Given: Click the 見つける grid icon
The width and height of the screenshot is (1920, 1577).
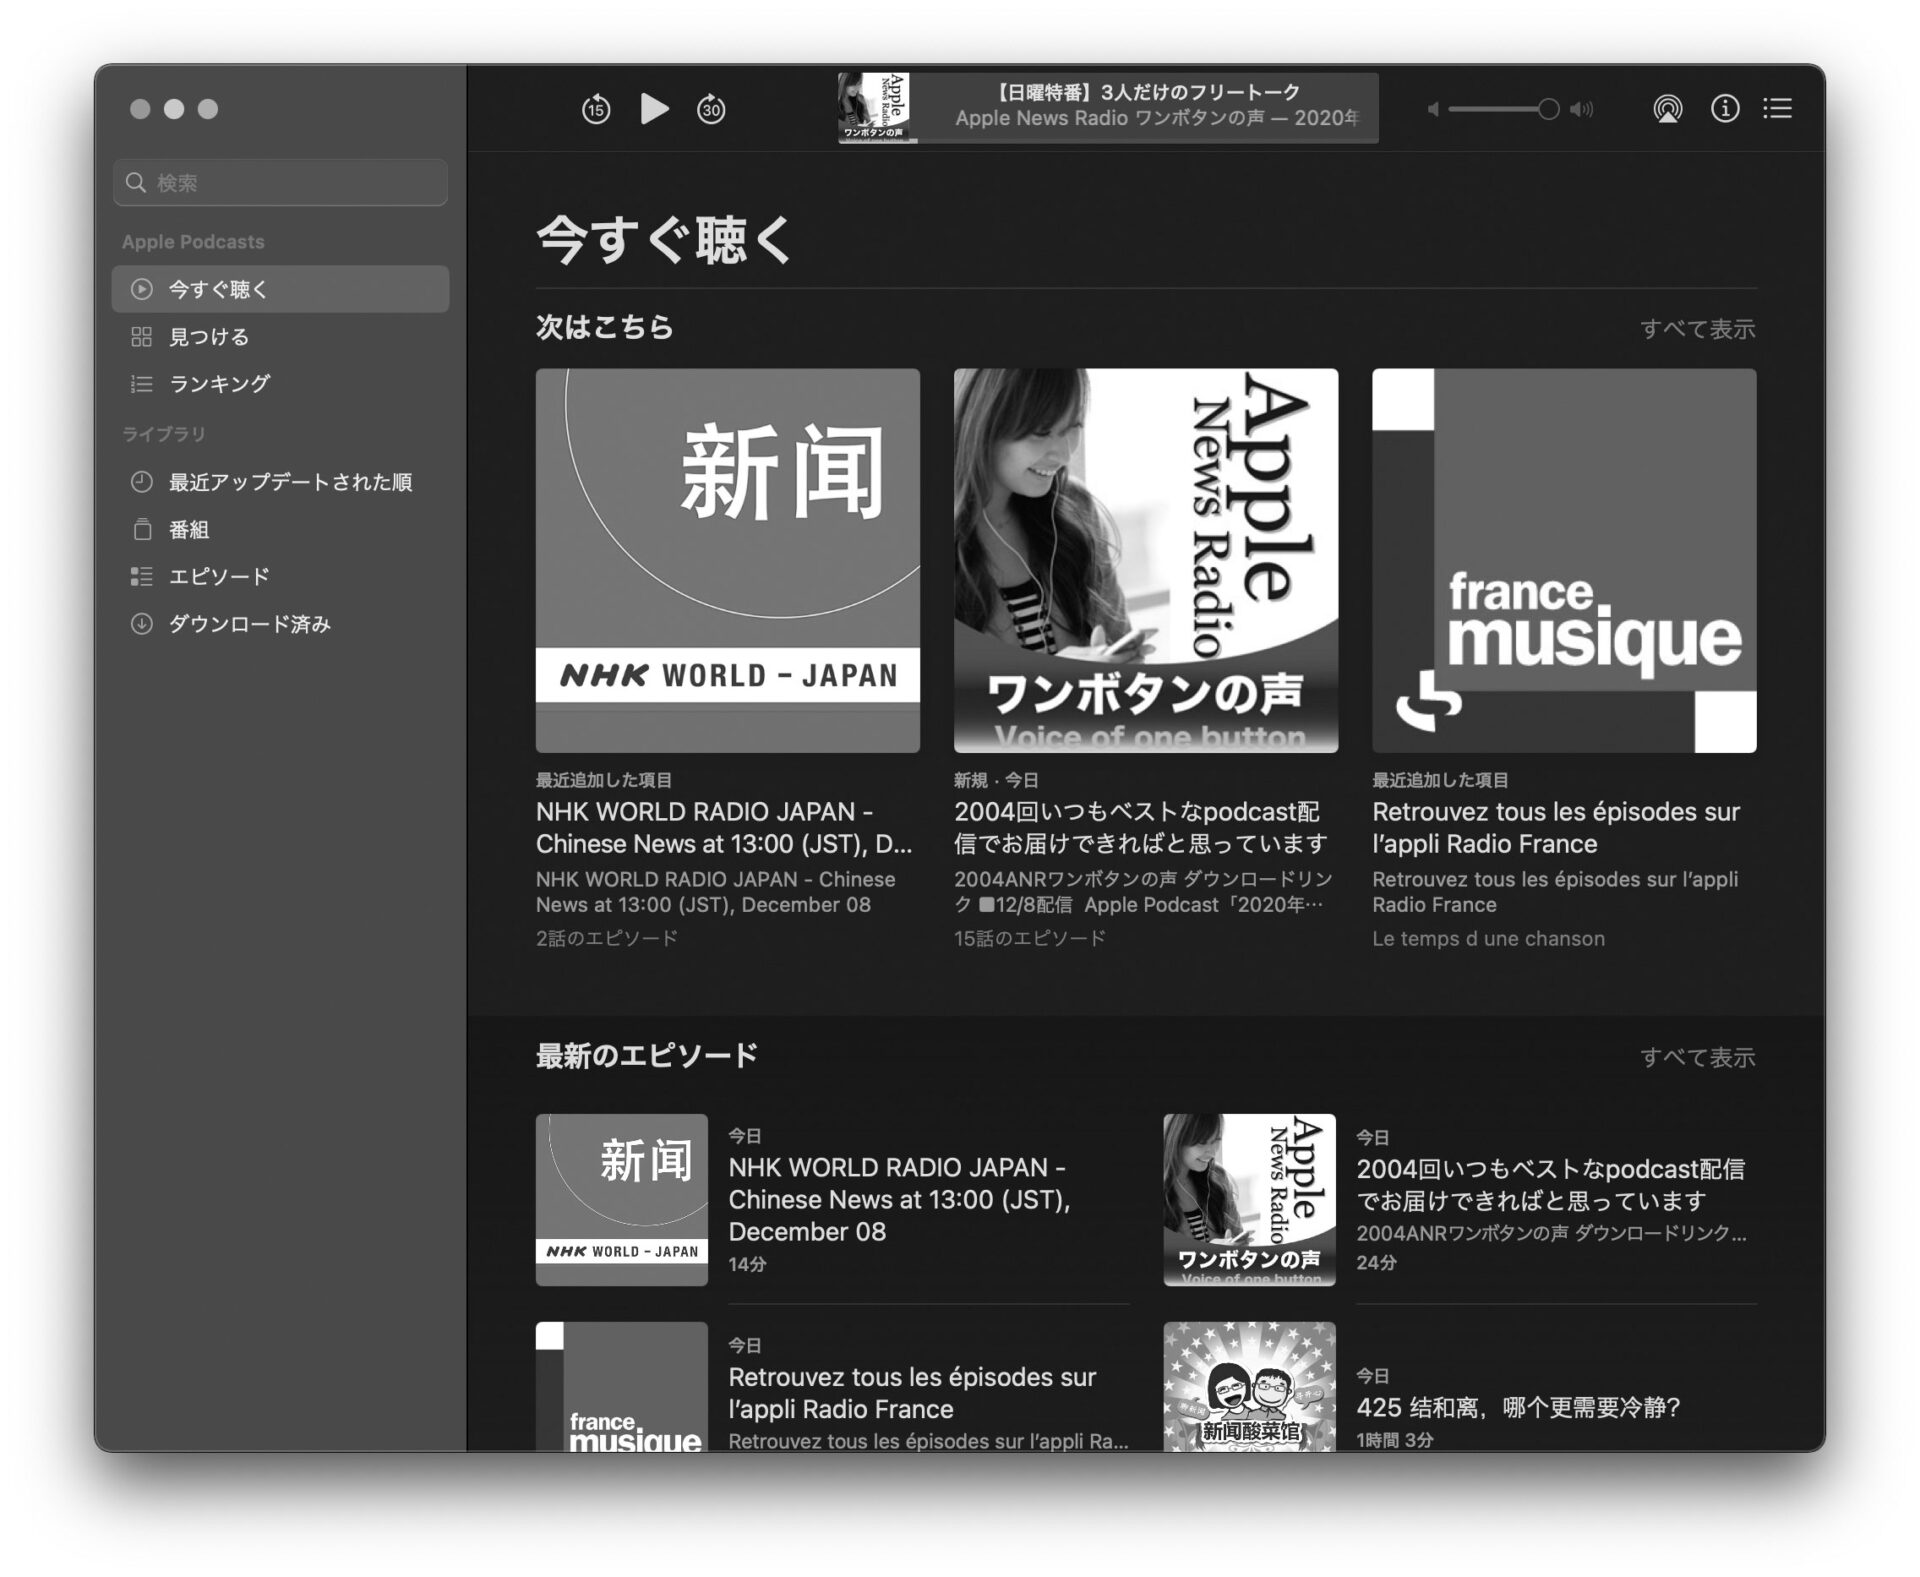Looking at the screenshot, I should click(x=142, y=337).
